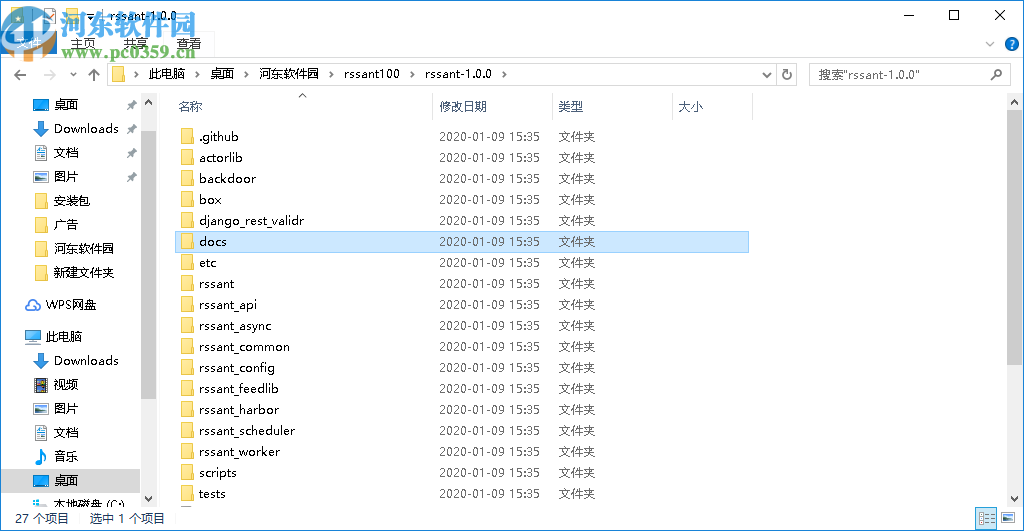This screenshot has height=531, width=1024.
Task: Select the rssant_harbor folder icon
Action: [x=187, y=410]
